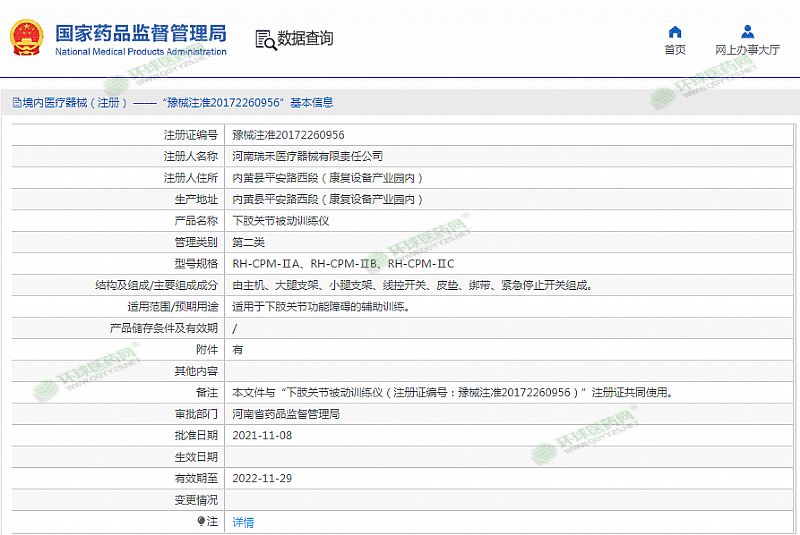Click registration number 豫械注准20172260956 in table
This screenshot has height=535, width=800.
[288, 135]
